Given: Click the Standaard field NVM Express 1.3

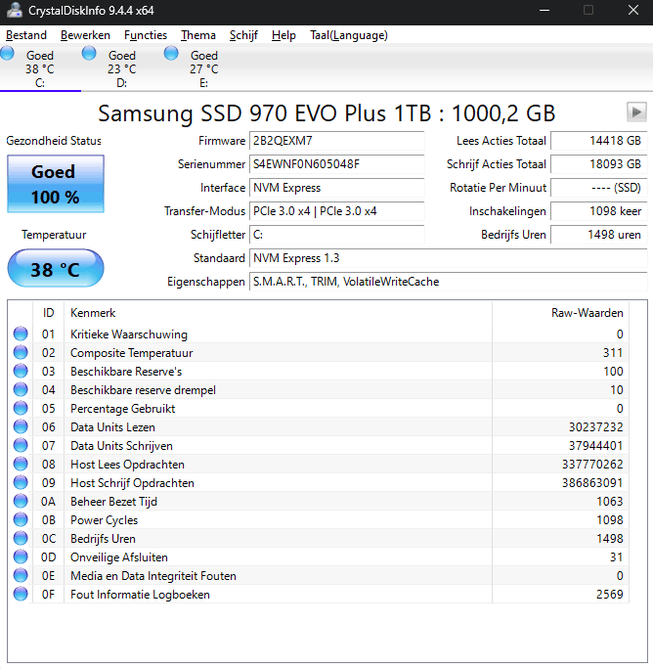Looking at the screenshot, I should [x=448, y=258].
